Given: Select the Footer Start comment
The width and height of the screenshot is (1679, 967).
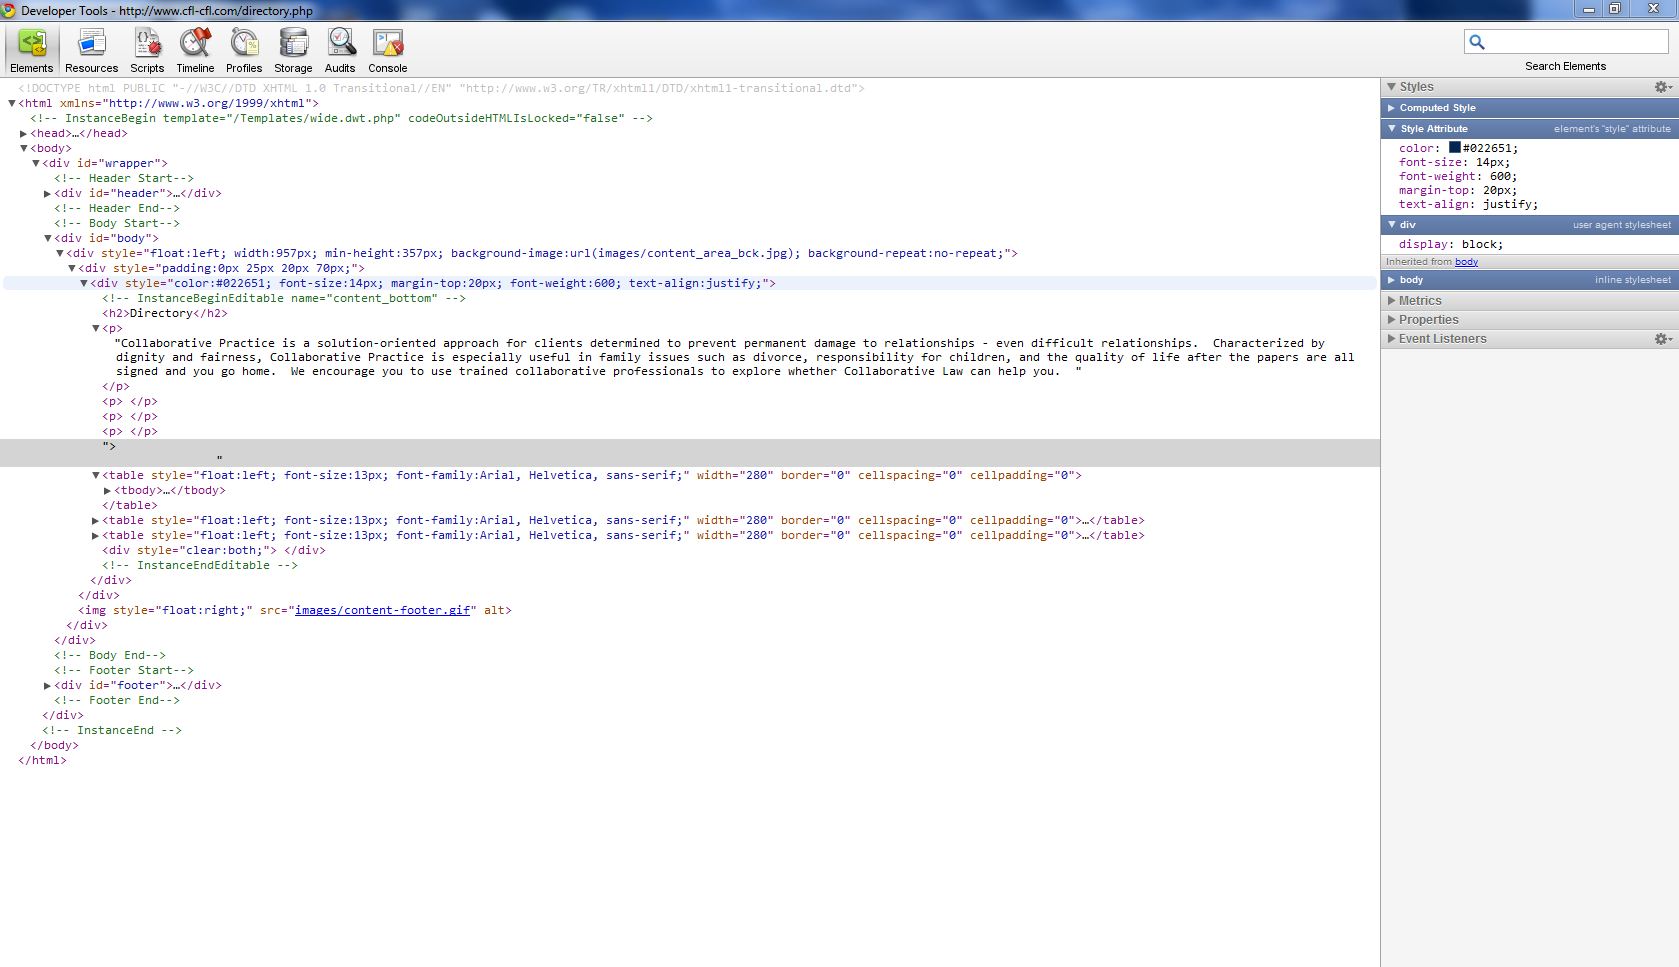Looking at the screenshot, I should [124, 670].
